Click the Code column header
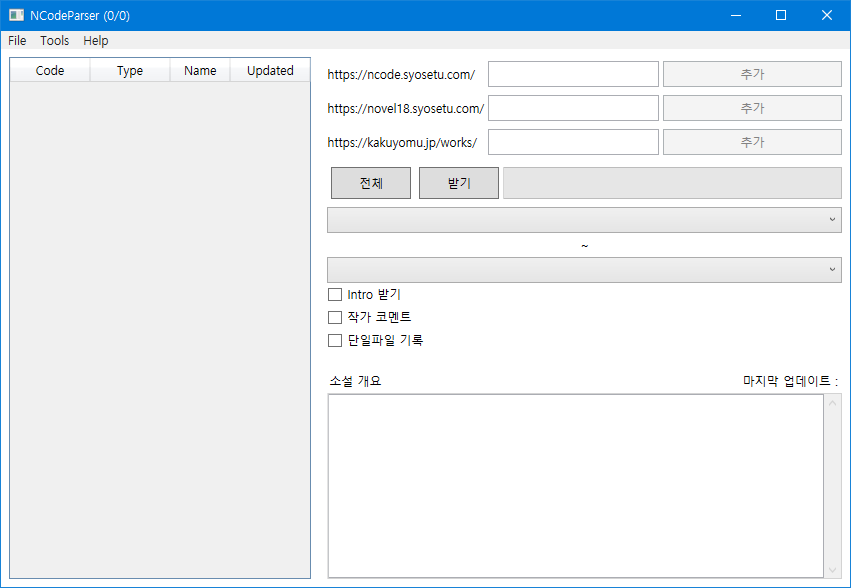The height and width of the screenshot is (588, 851). click(x=50, y=71)
